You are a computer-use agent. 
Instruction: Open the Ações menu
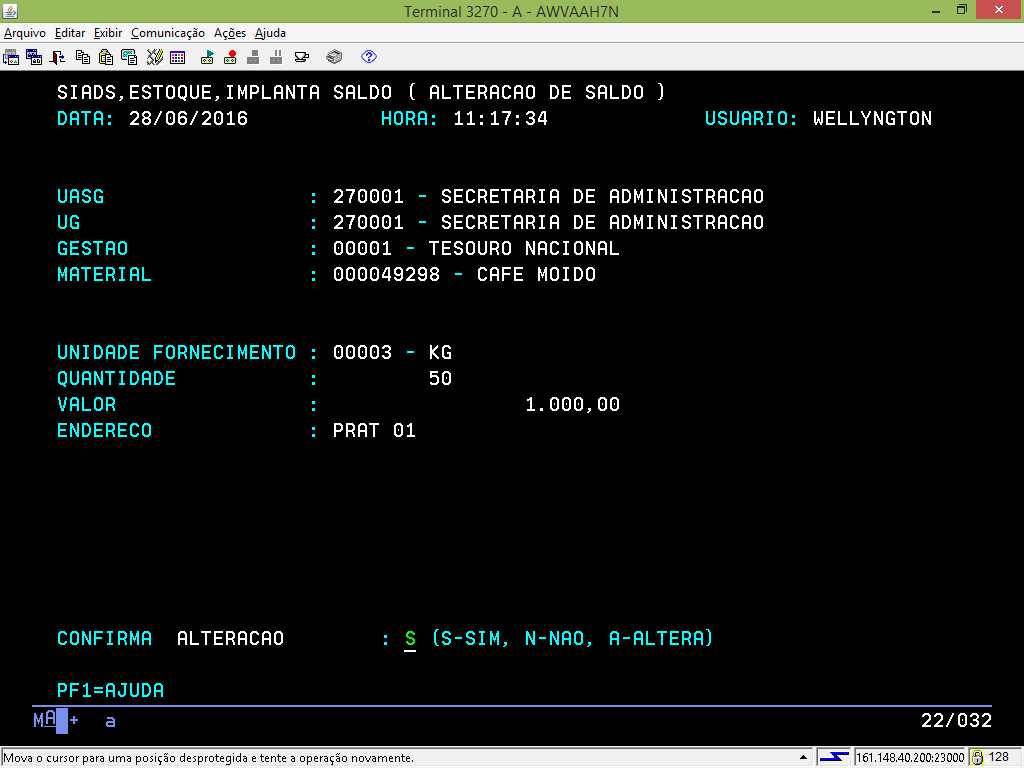(230, 33)
